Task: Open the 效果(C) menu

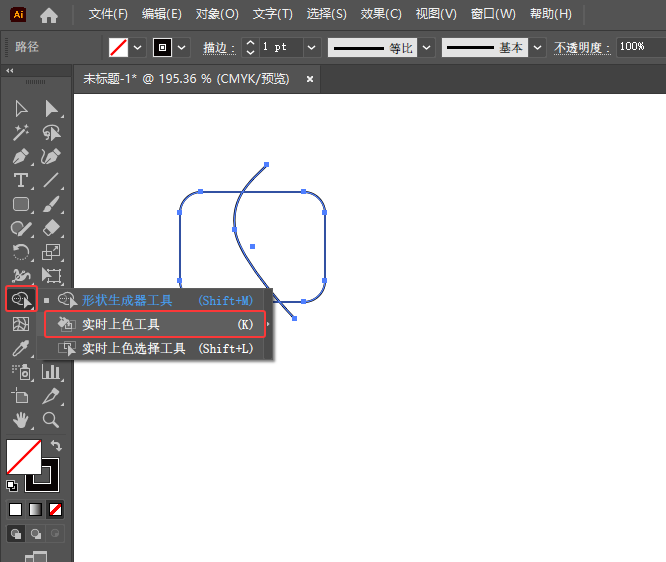Action: pyautogui.click(x=381, y=14)
